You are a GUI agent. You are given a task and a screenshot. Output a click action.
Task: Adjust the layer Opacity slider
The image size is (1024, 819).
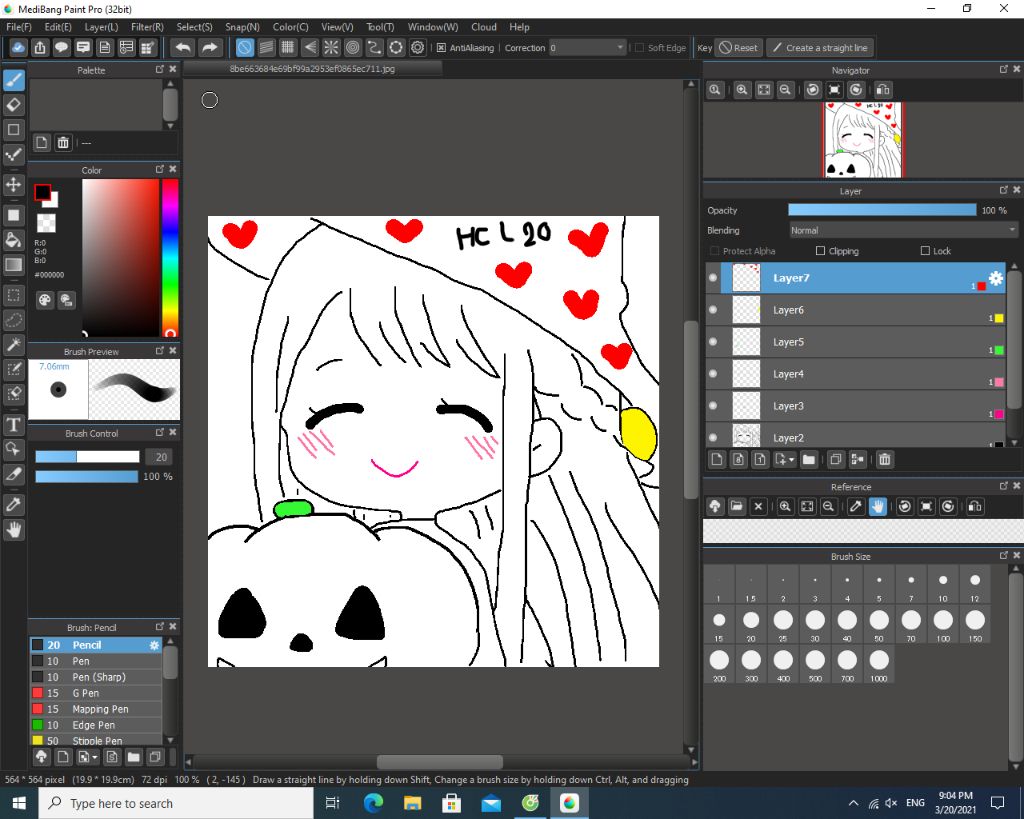(882, 210)
